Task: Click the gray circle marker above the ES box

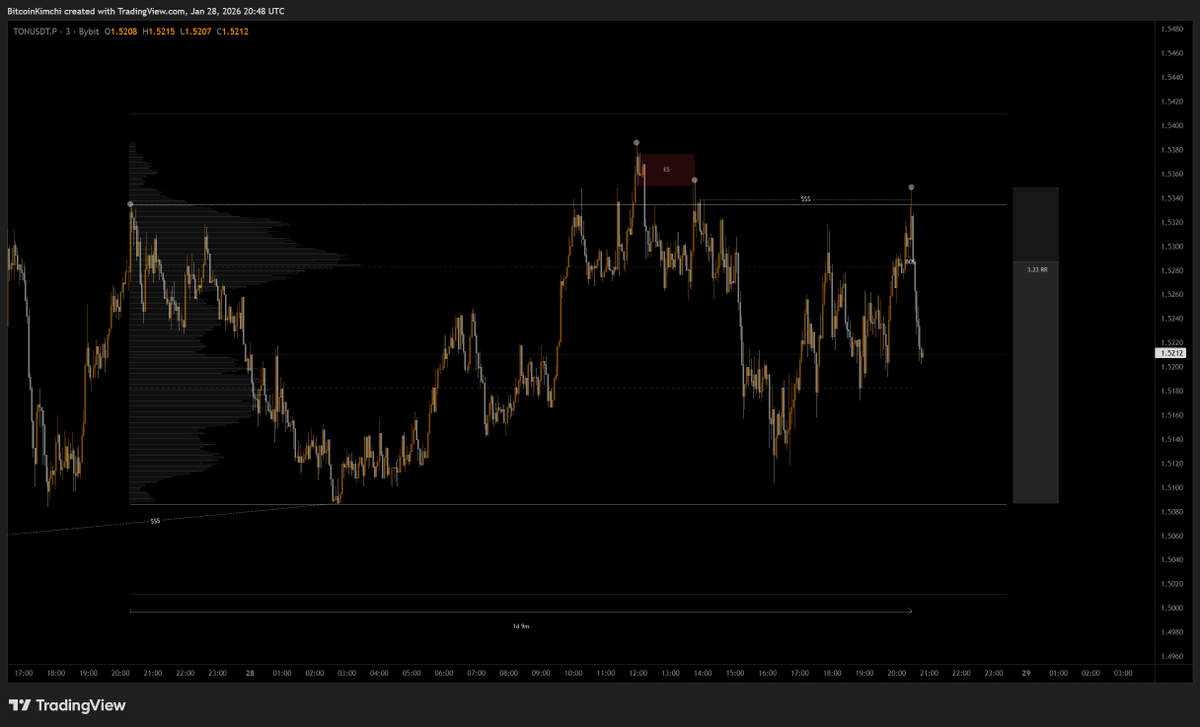Action: [636, 143]
